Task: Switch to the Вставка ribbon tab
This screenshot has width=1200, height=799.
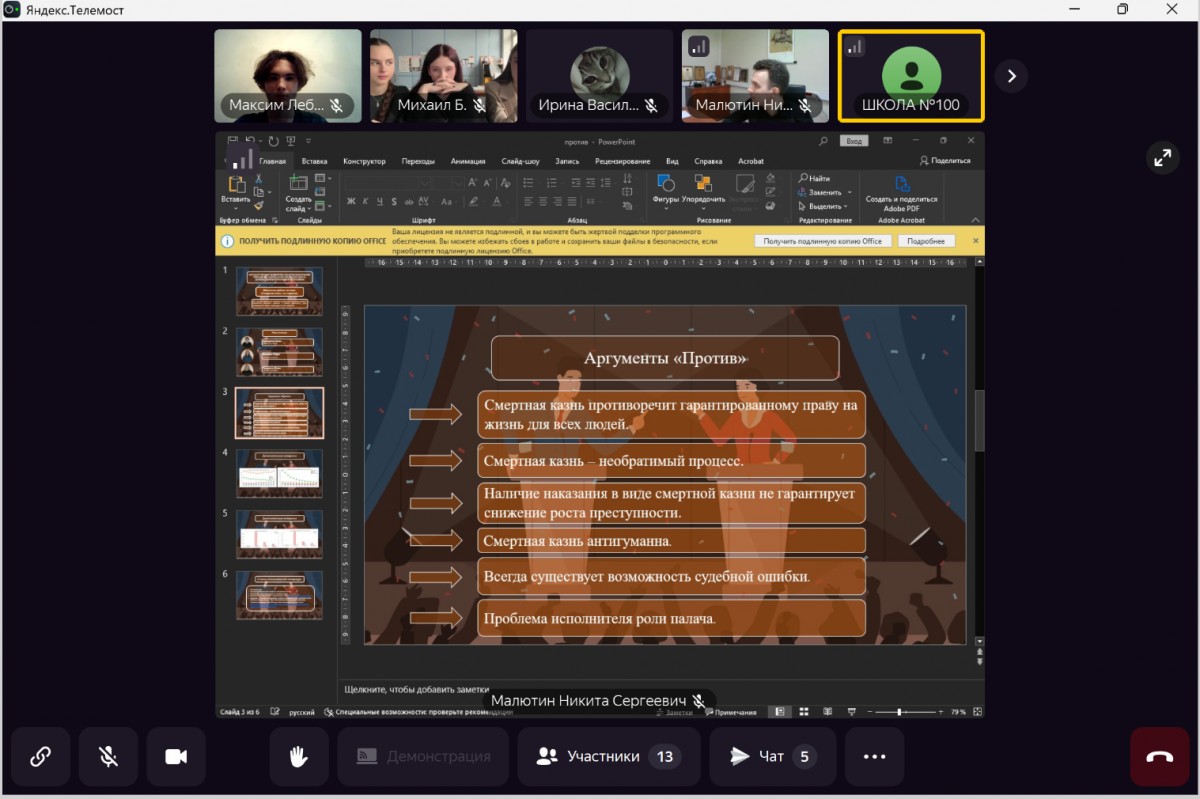Action: [314, 161]
